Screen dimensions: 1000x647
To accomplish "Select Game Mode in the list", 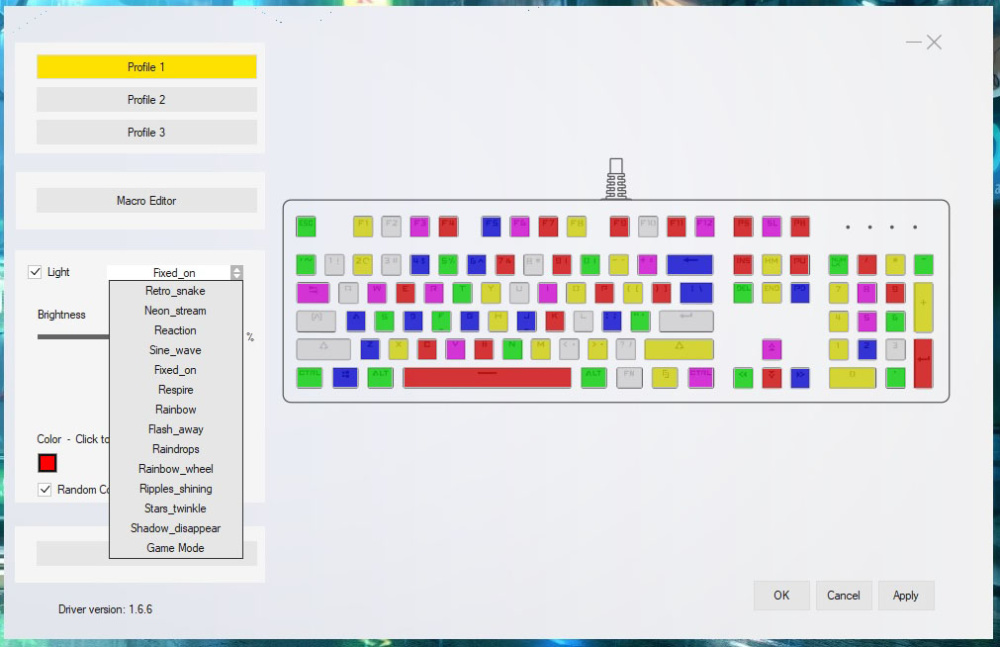I will pos(175,548).
